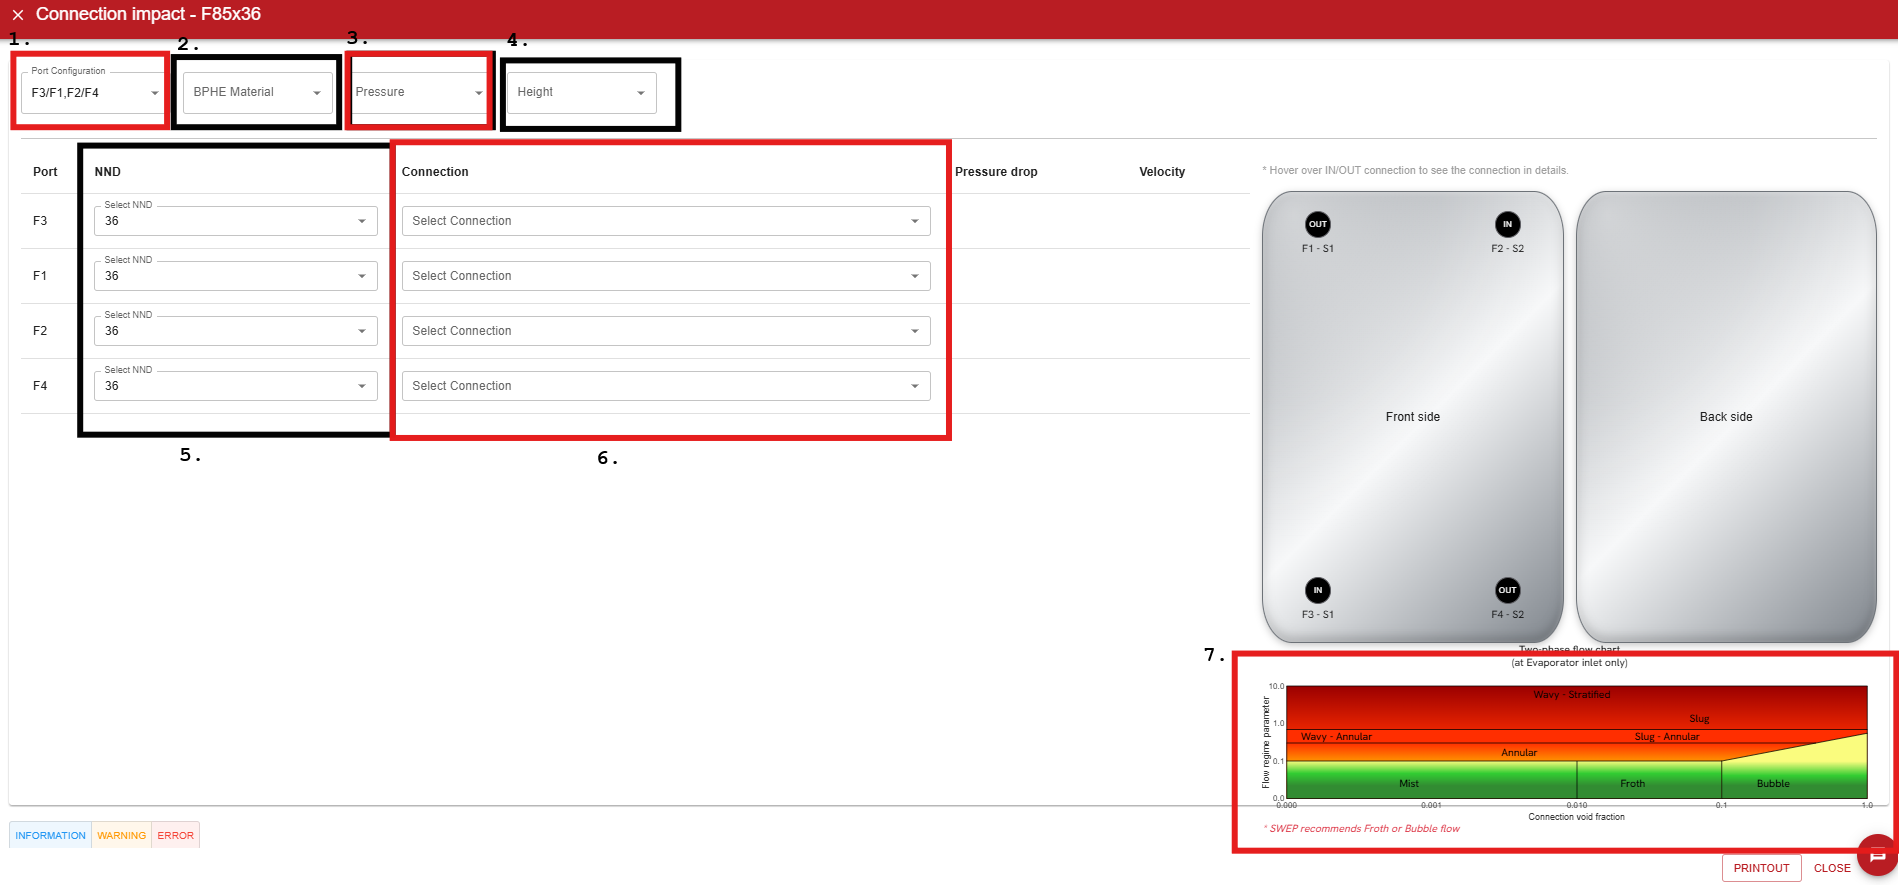Open the Port Configuration dropdown
The width and height of the screenshot is (1899, 885).
pyautogui.click(x=94, y=93)
